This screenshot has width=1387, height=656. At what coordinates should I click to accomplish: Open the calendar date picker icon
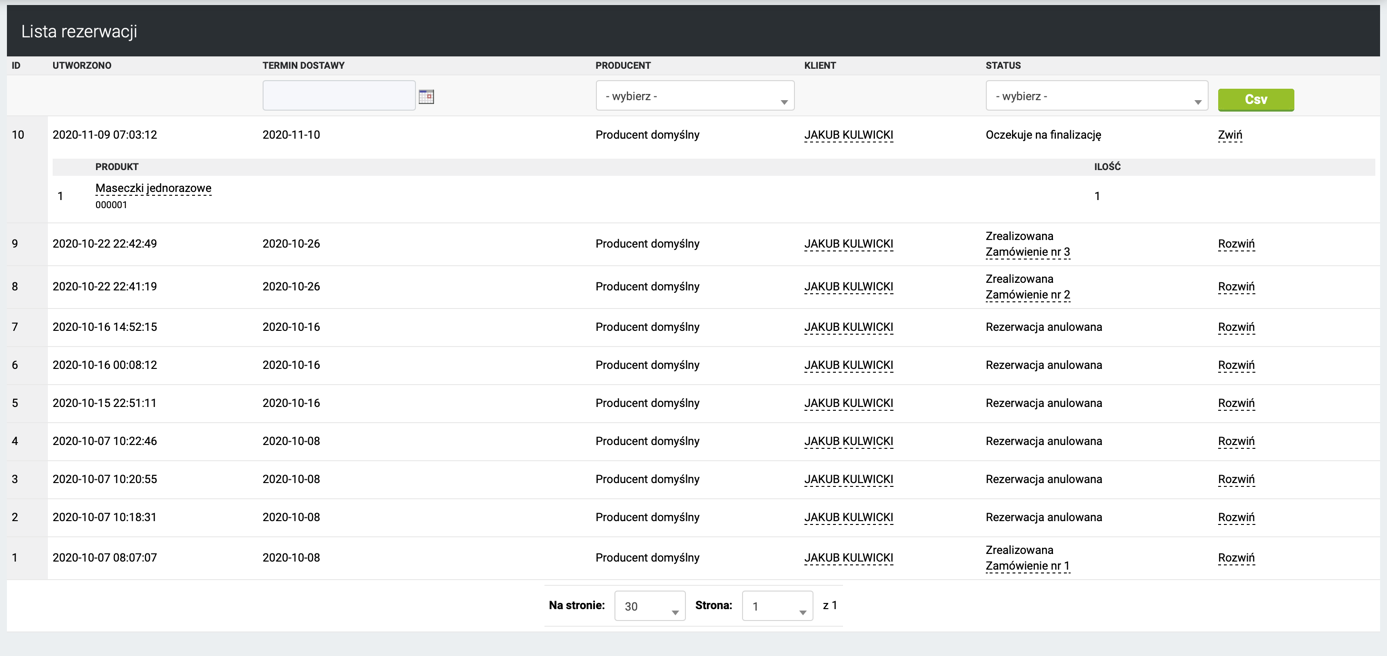click(426, 97)
